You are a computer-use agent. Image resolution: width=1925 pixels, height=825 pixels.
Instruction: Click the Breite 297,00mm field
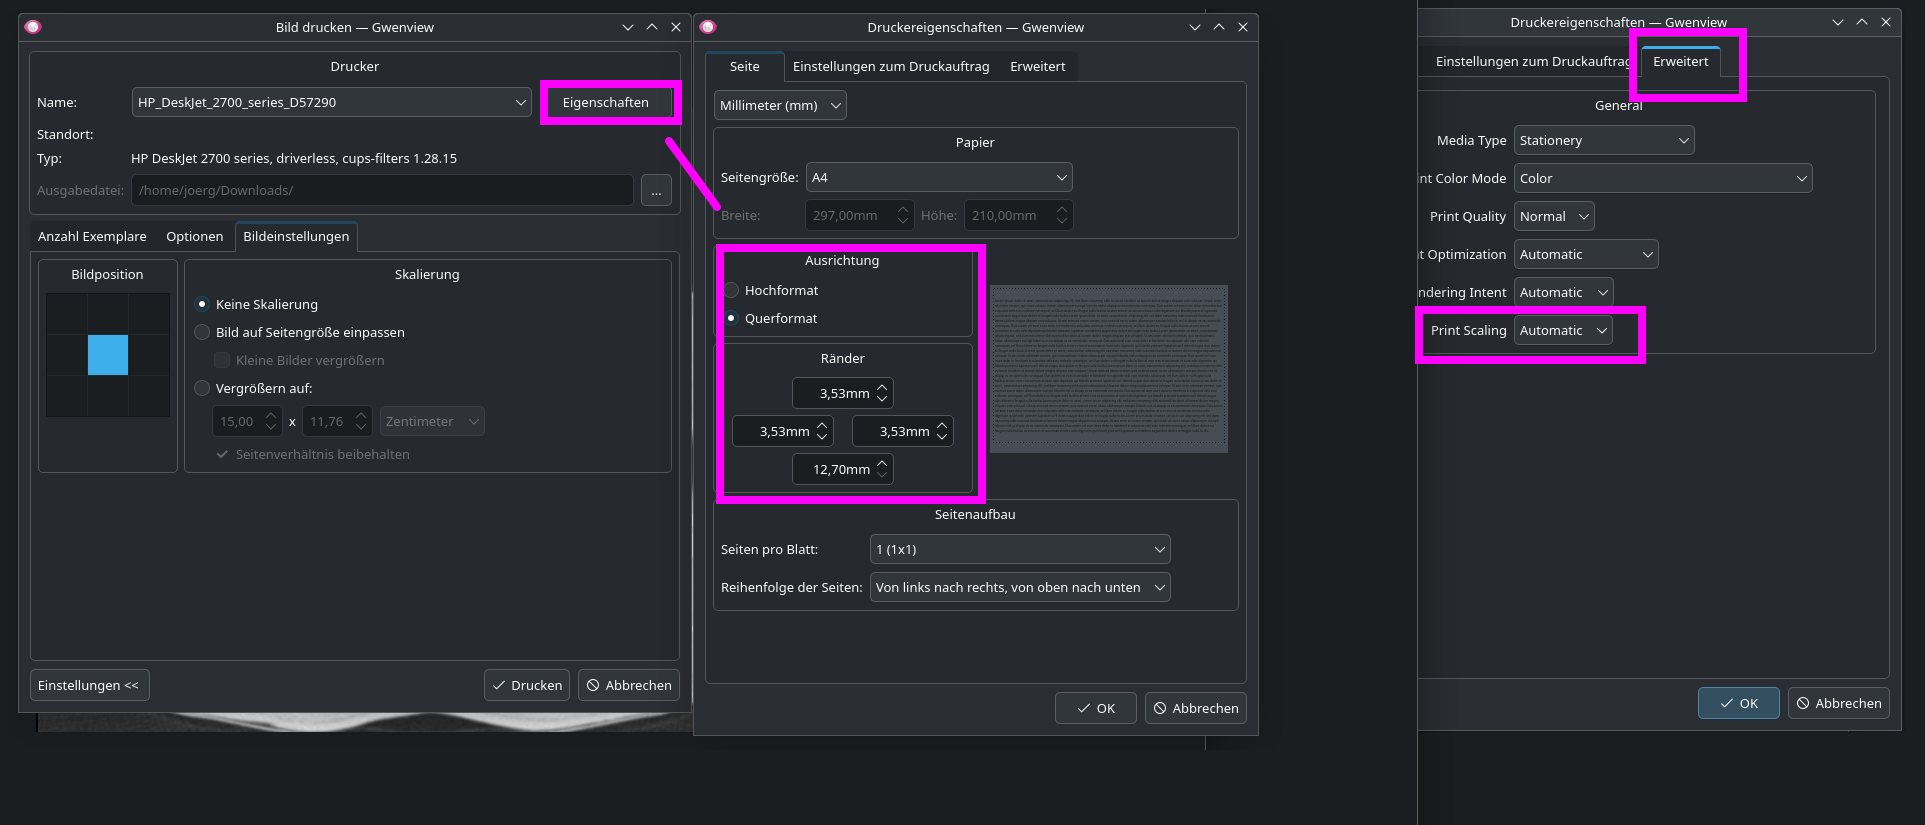(x=859, y=215)
